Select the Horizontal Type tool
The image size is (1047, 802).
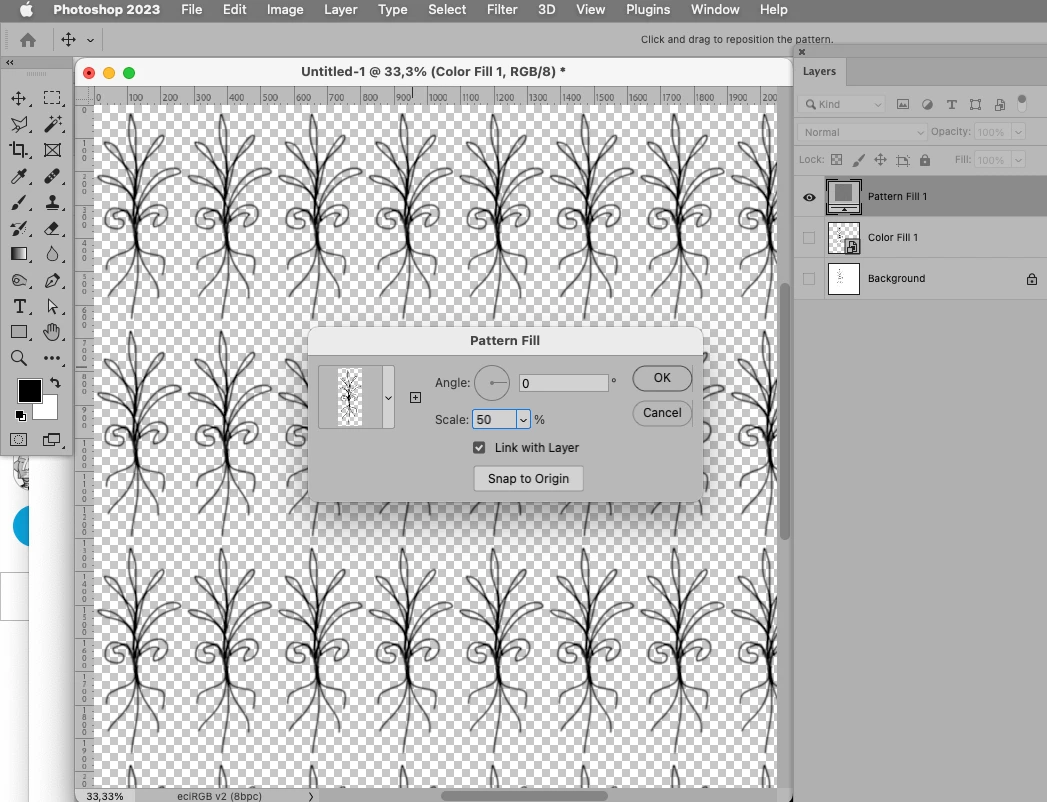pos(19,307)
